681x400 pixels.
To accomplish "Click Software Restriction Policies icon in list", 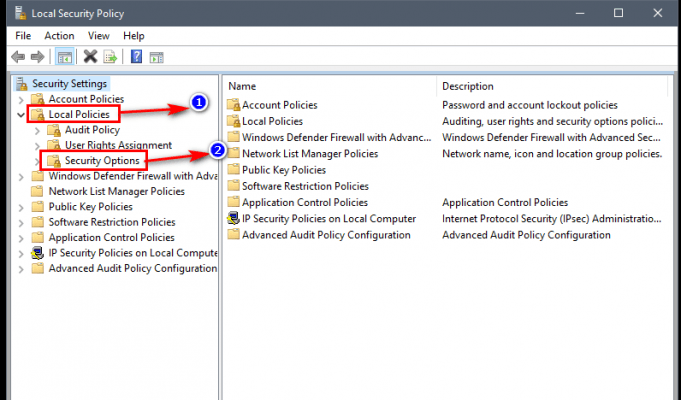I will [234, 186].
